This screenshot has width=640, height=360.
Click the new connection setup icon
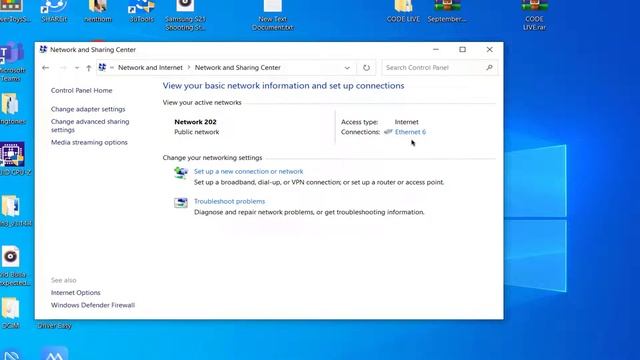click(181, 173)
